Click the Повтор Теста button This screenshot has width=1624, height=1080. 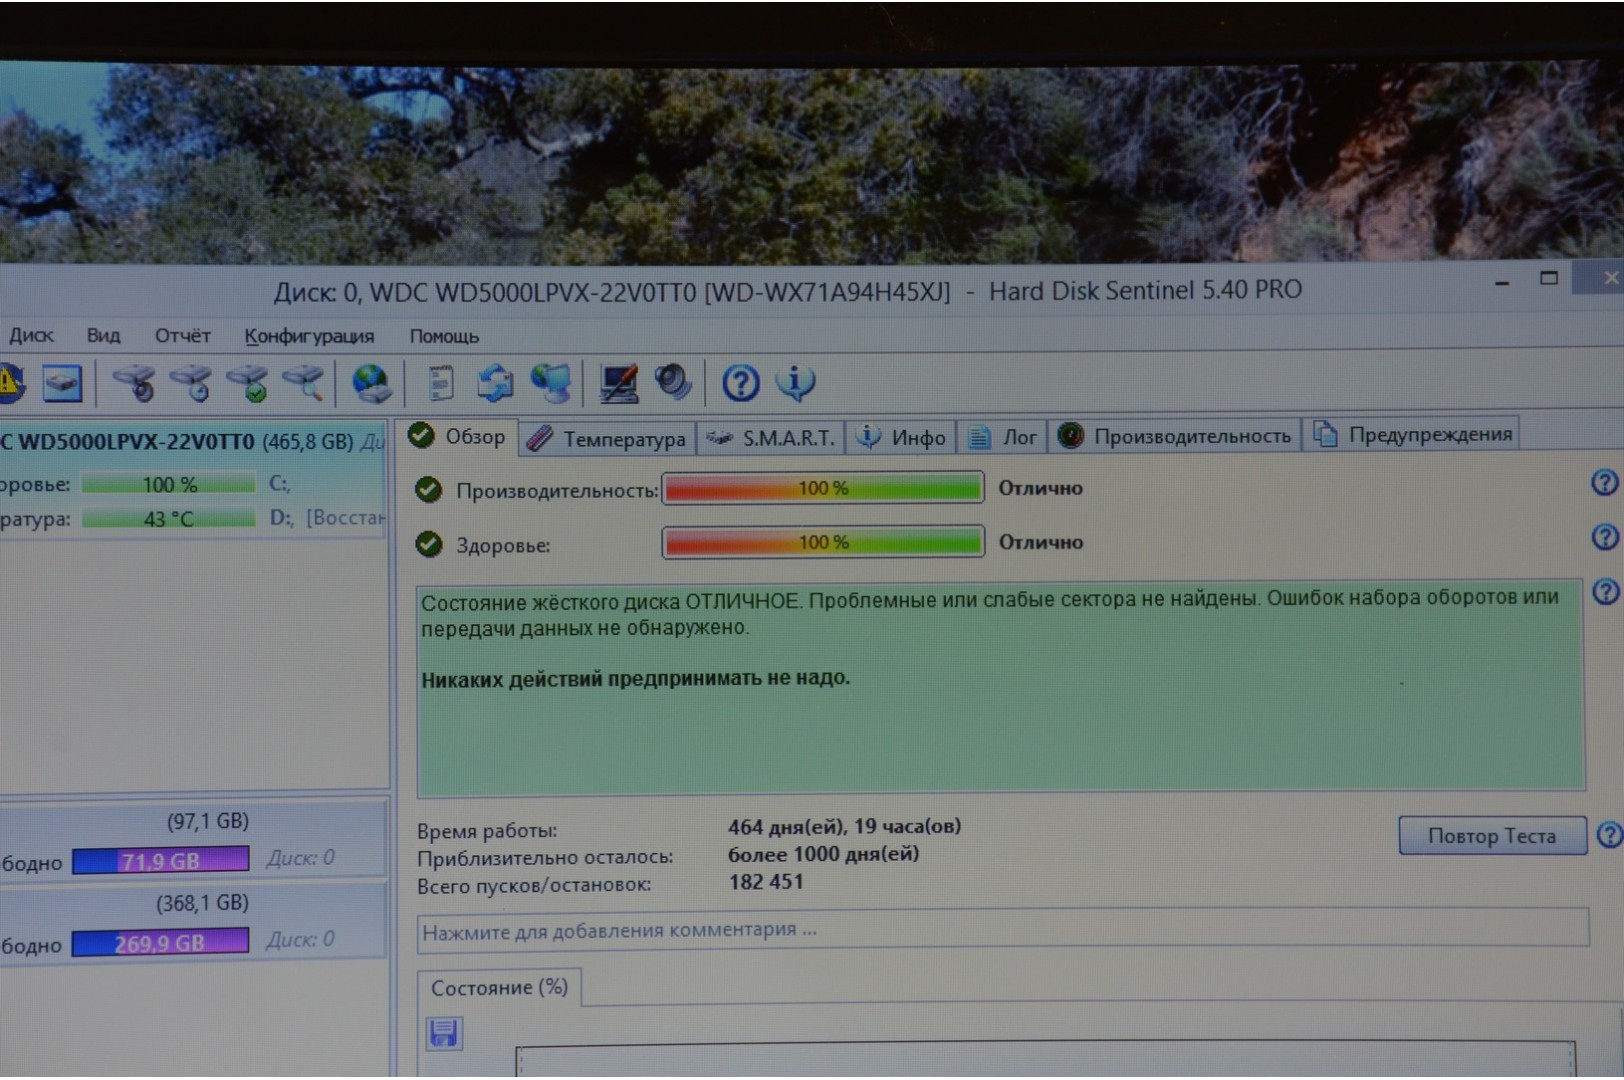[1491, 835]
